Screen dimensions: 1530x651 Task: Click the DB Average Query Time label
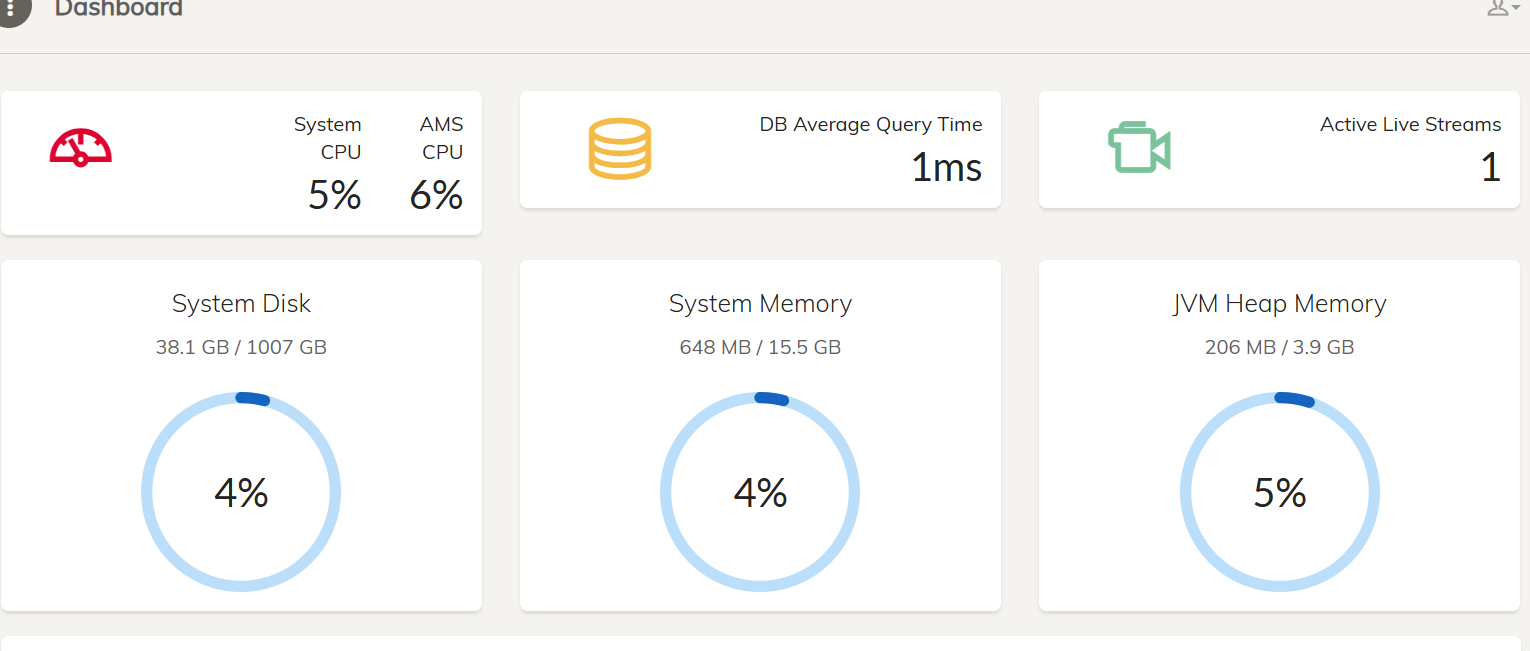tap(871, 125)
